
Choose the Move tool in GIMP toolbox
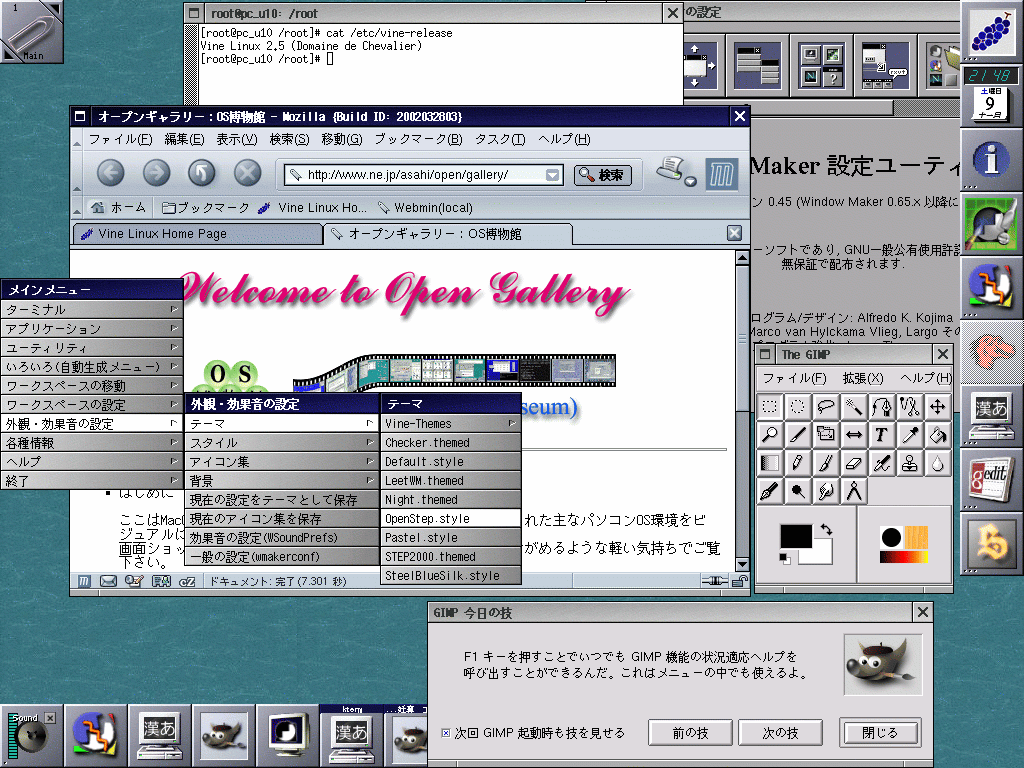point(938,407)
